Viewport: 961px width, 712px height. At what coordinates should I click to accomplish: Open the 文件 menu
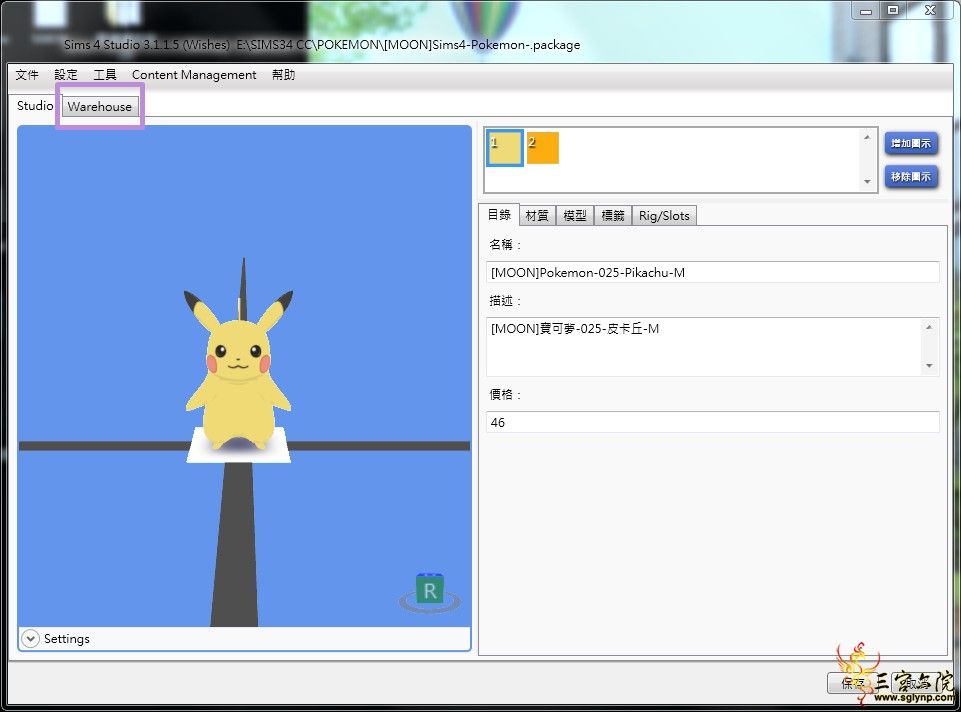point(27,75)
